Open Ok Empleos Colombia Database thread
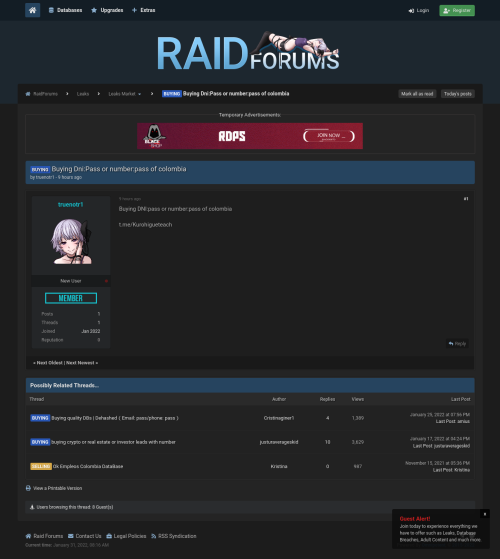This screenshot has height=559, width=500. pos(88,466)
